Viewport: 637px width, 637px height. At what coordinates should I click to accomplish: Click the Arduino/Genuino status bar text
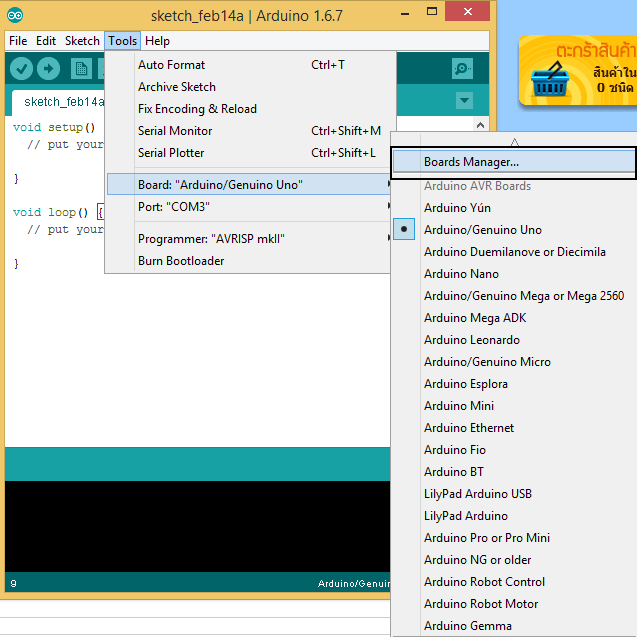pos(353,584)
